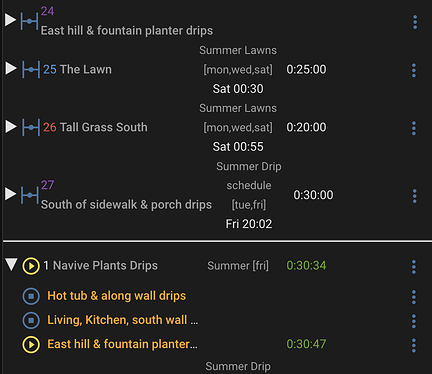Collapse the Navive Plants Drips group

pyautogui.click(x=11, y=265)
